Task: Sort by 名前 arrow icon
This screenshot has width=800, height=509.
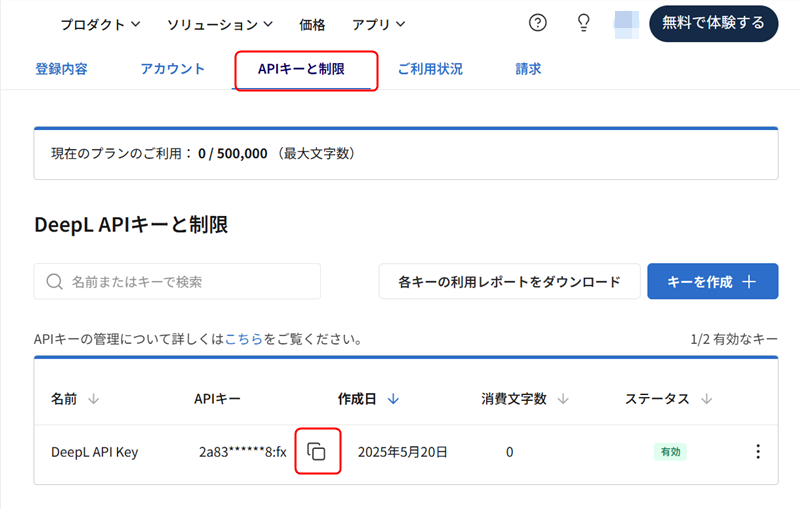Action: pos(93,399)
